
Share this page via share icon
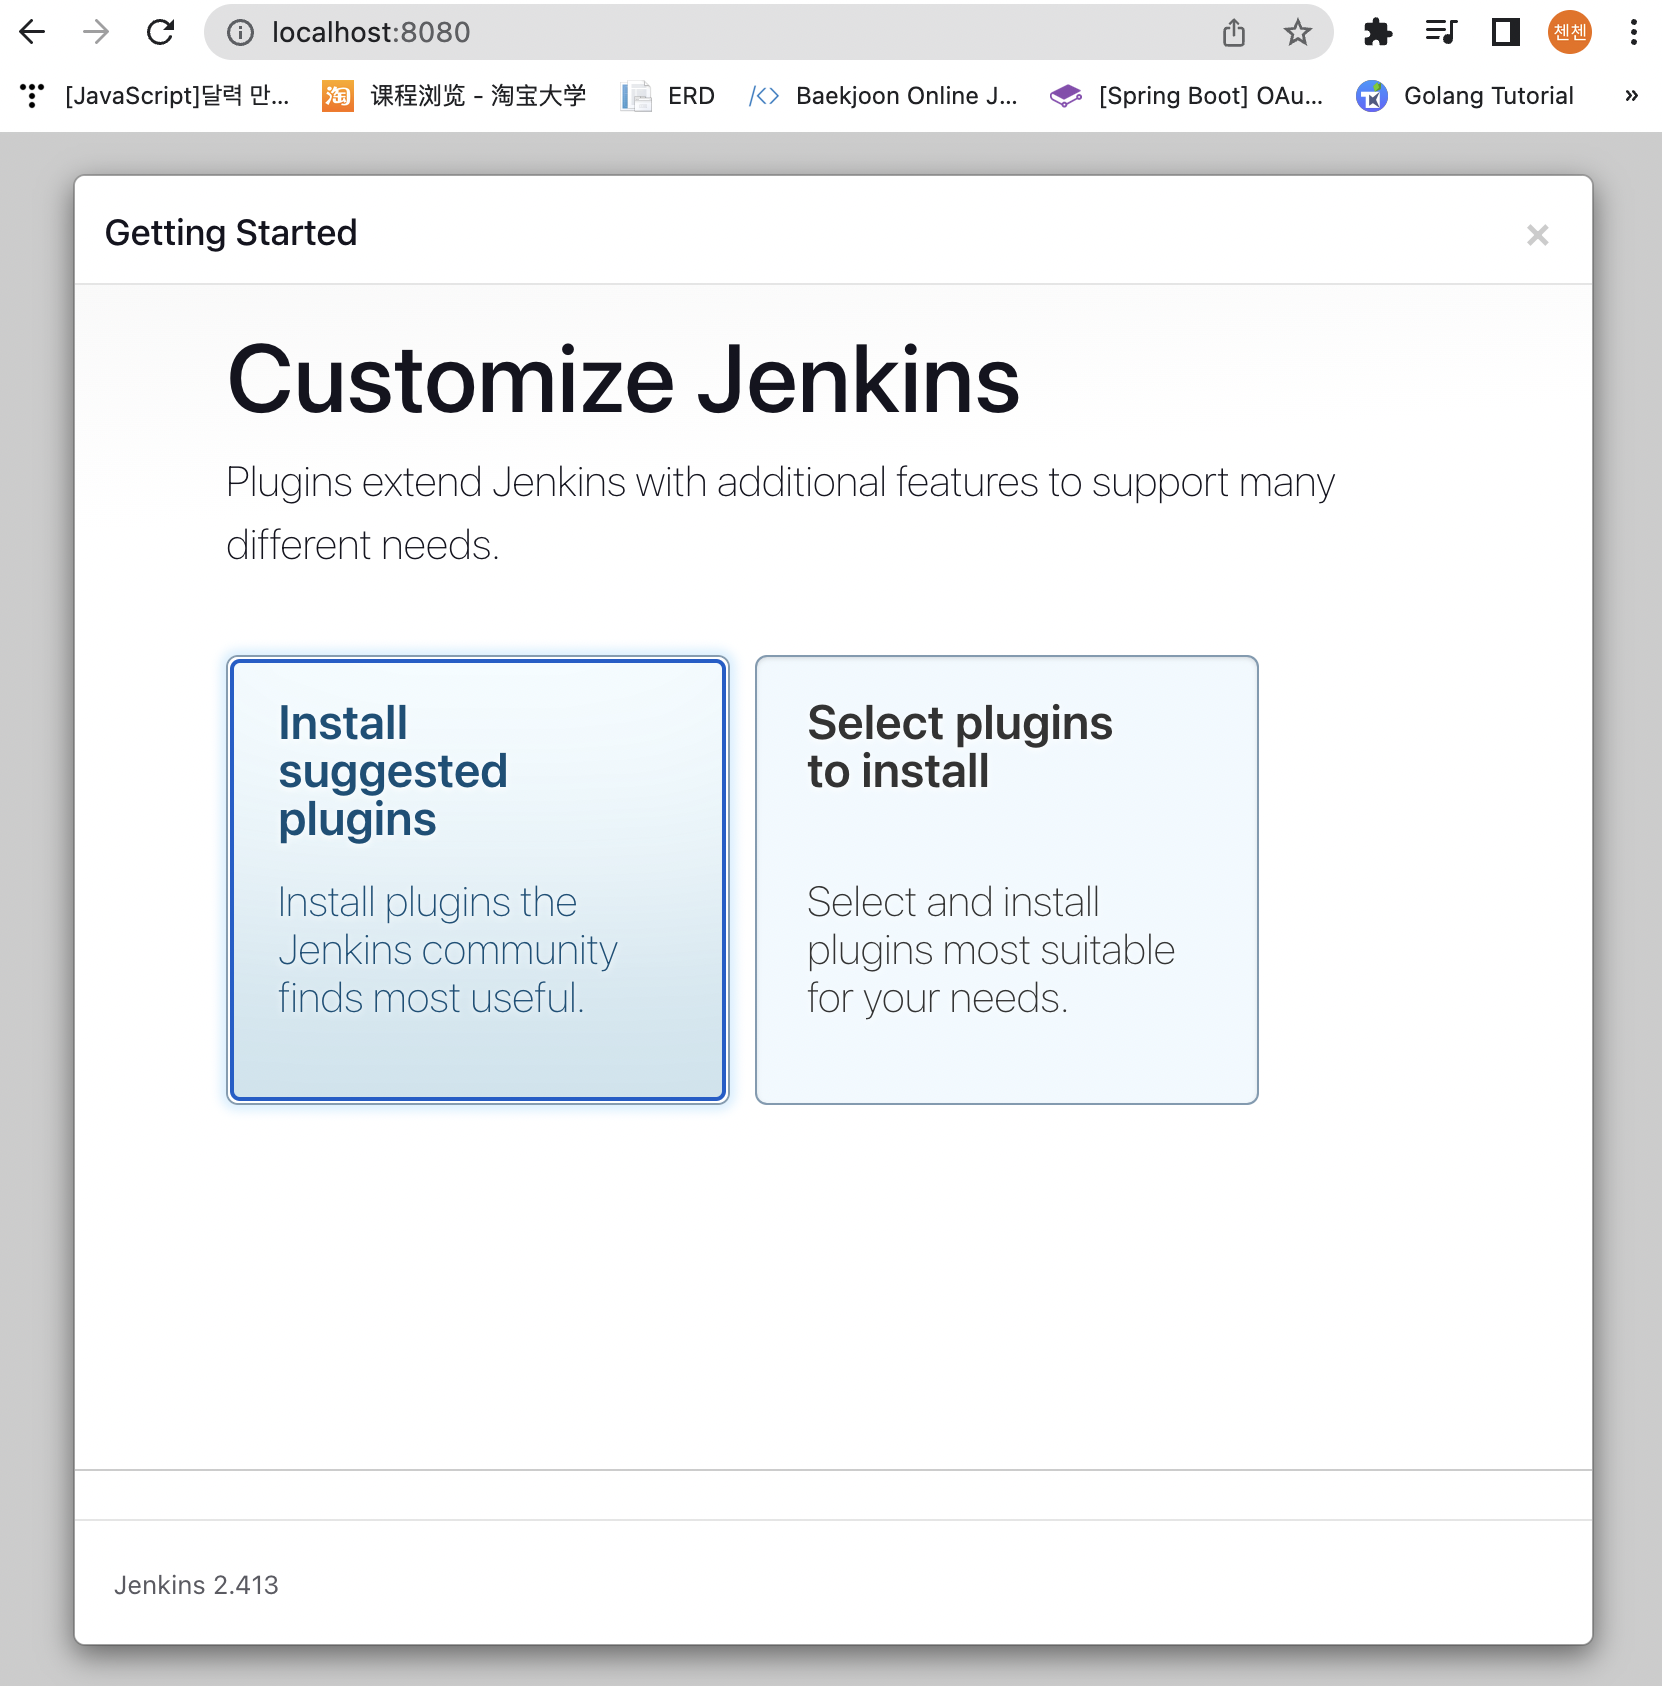(x=1234, y=32)
